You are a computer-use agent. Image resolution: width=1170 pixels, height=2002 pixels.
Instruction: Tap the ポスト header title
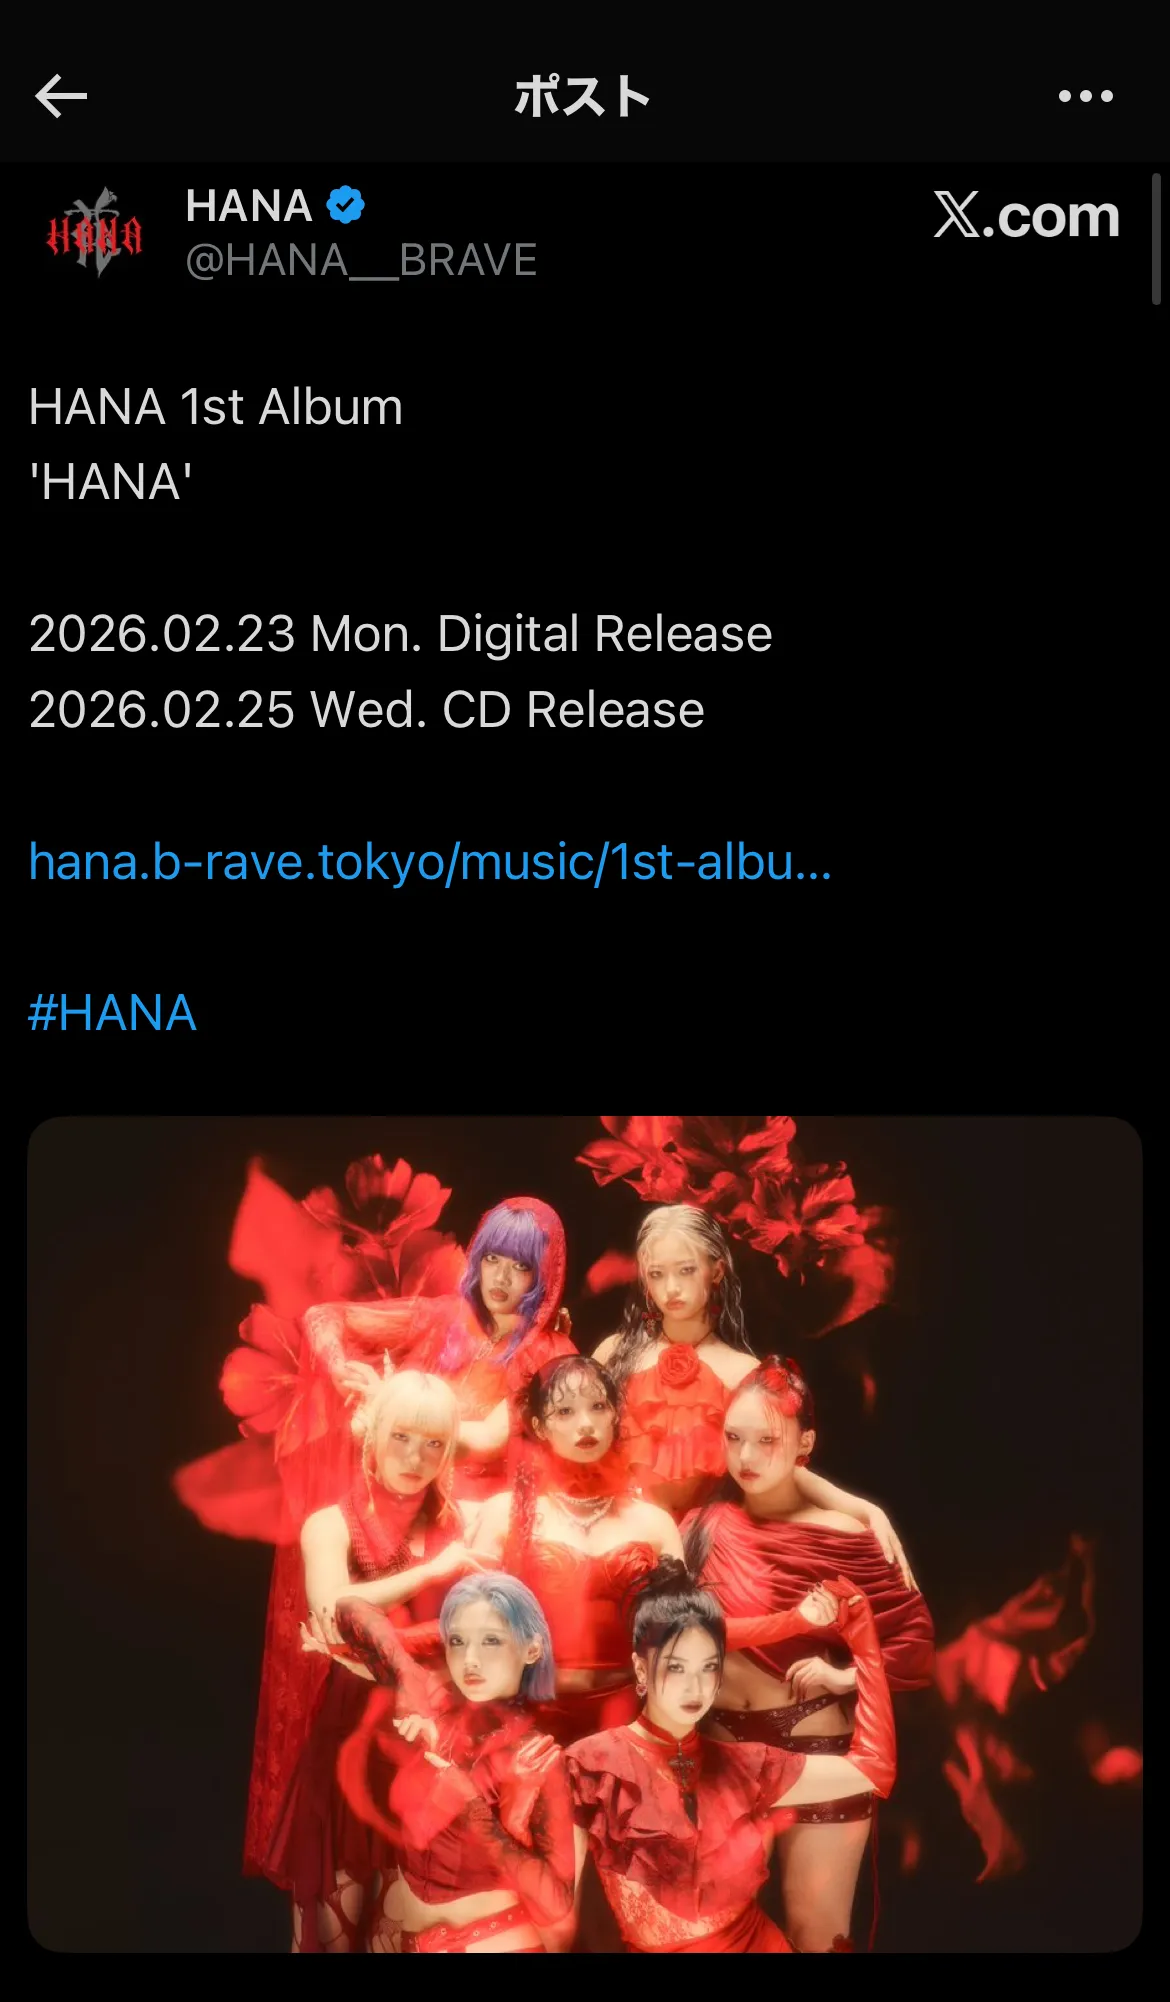582,97
